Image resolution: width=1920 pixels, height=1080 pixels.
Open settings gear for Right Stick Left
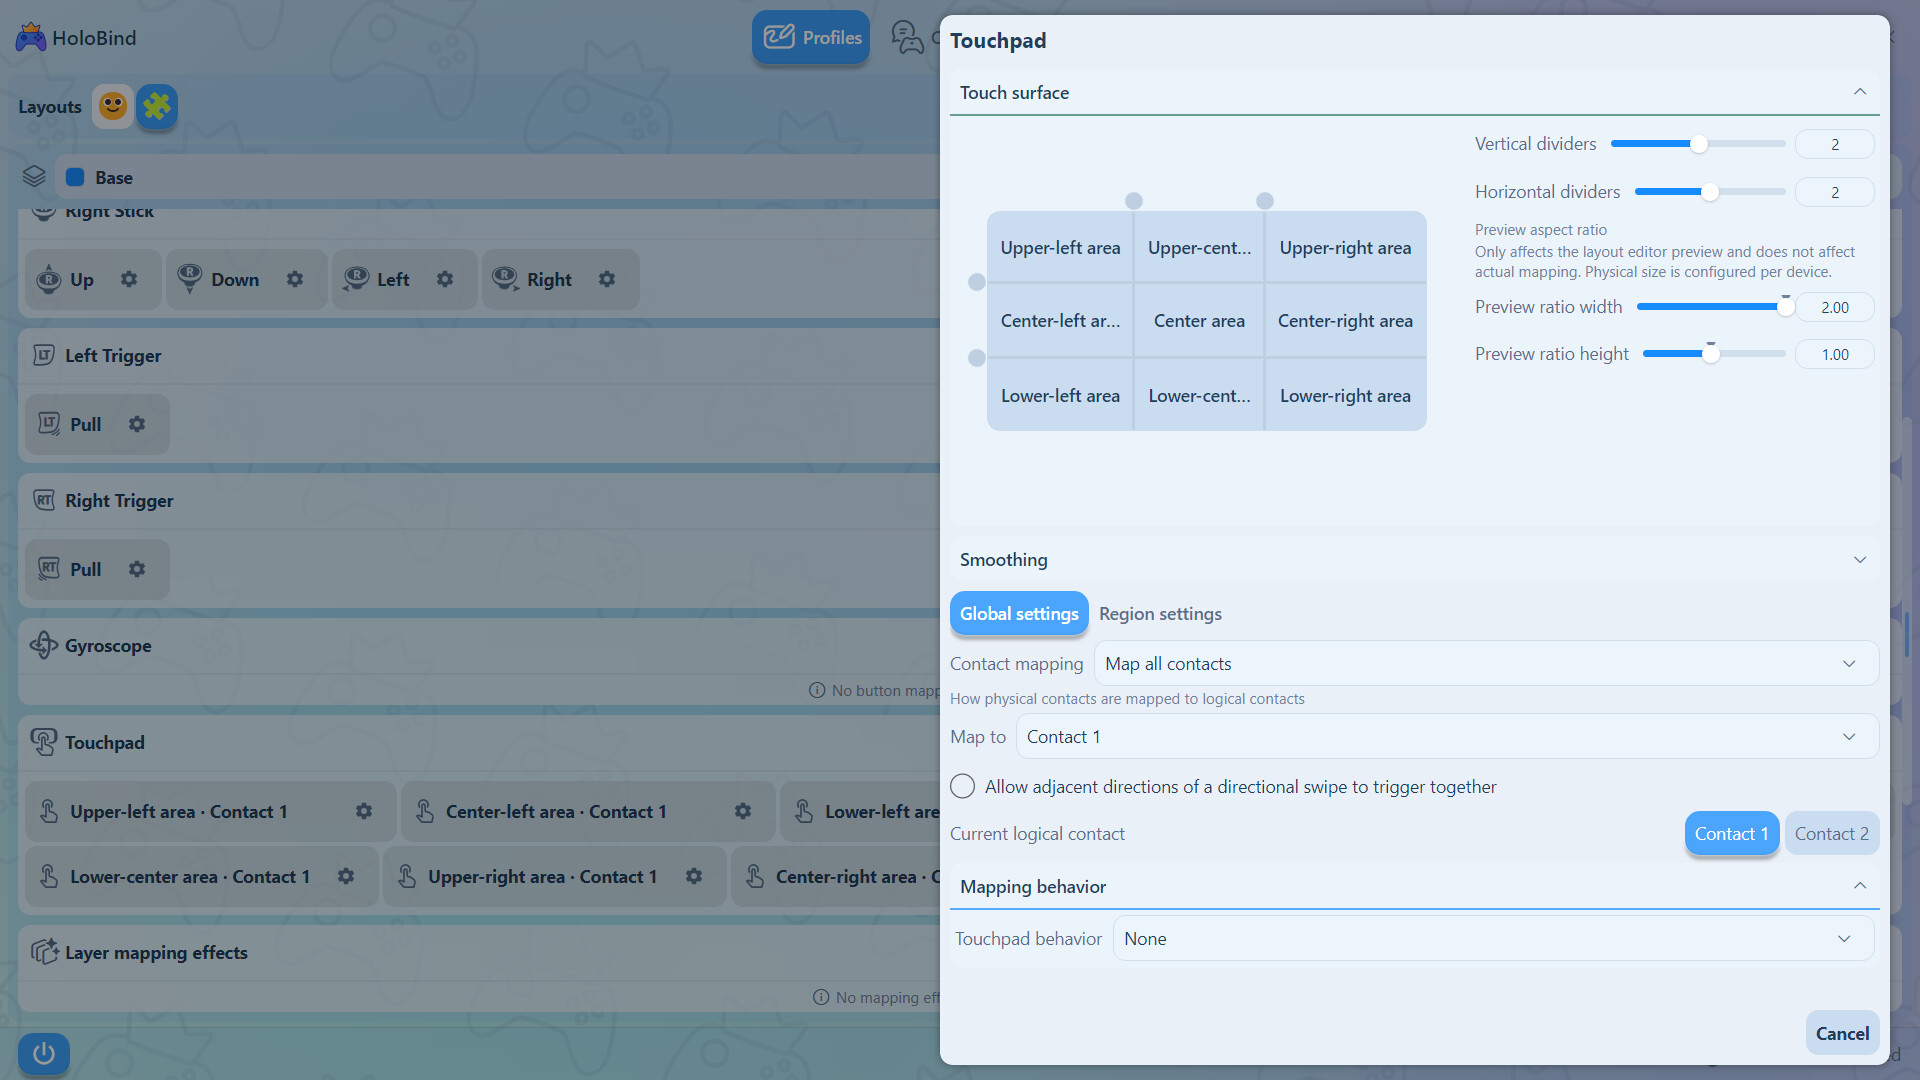445,279
